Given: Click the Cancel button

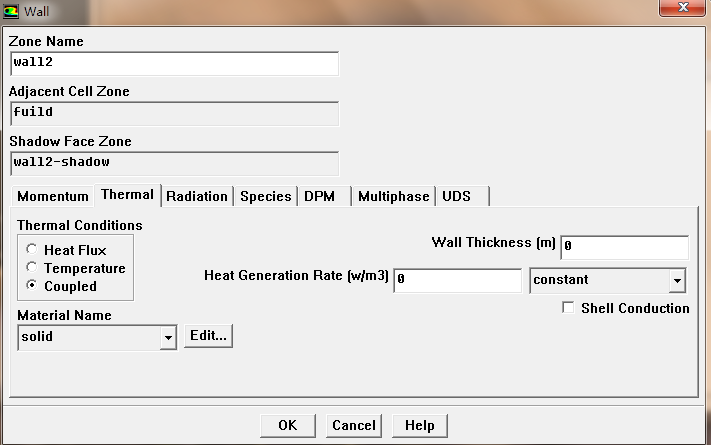Looking at the screenshot, I should tap(353, 425).
